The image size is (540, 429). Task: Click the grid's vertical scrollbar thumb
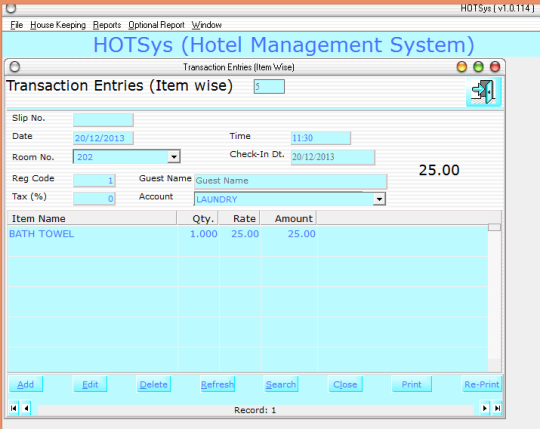click(x=495, y=227)
